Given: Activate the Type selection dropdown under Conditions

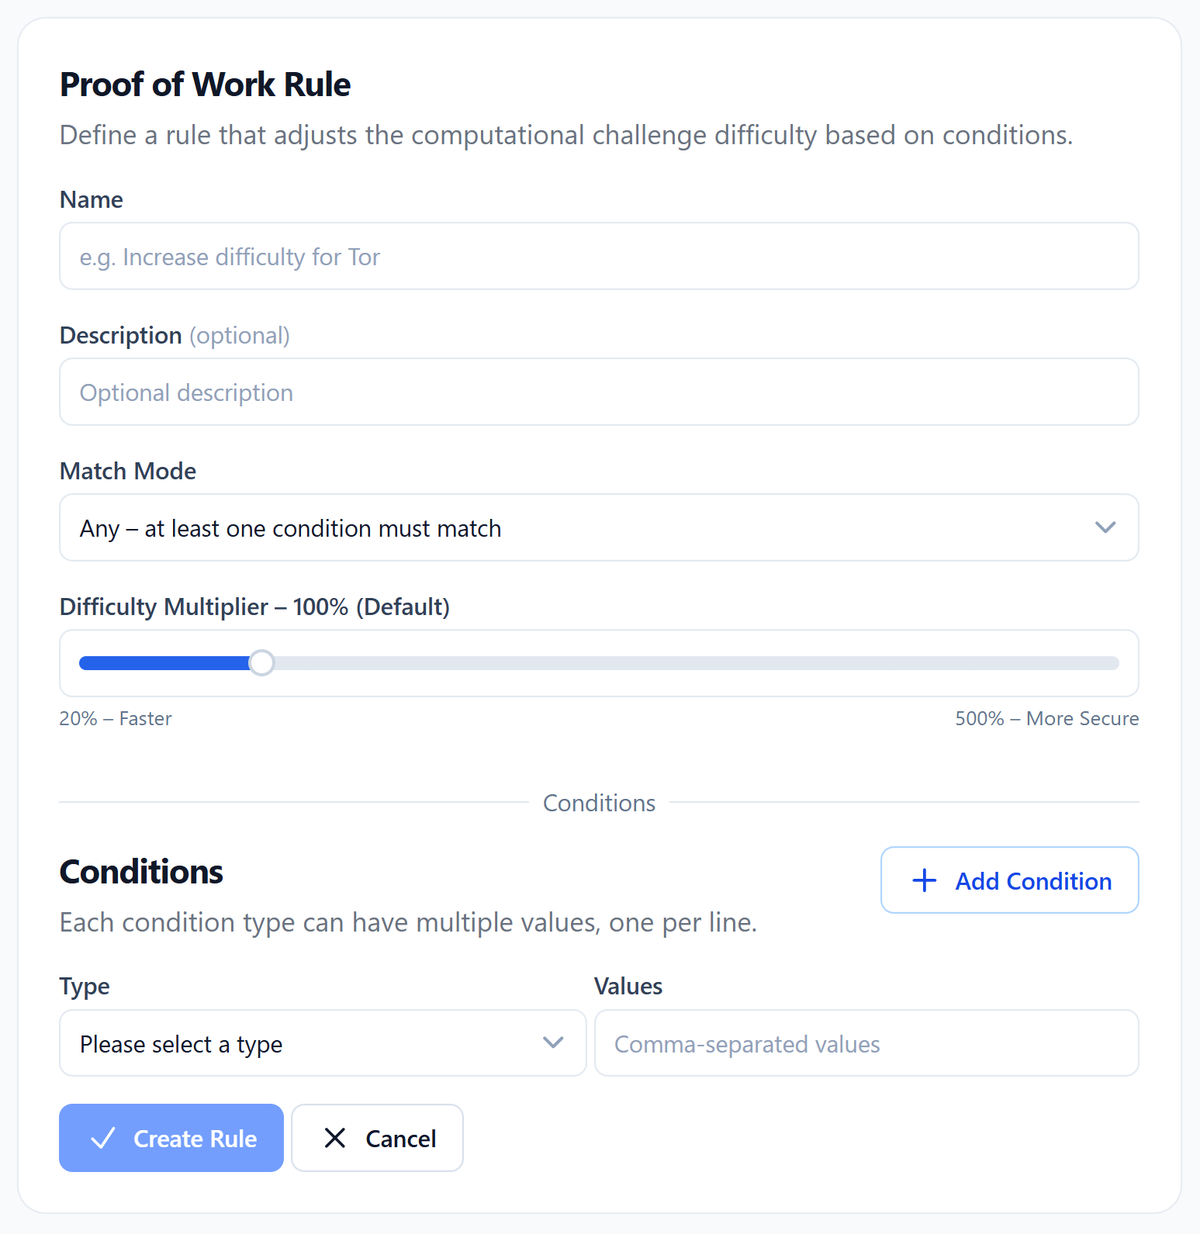Looking at the screenshot, I should 322,1043.
